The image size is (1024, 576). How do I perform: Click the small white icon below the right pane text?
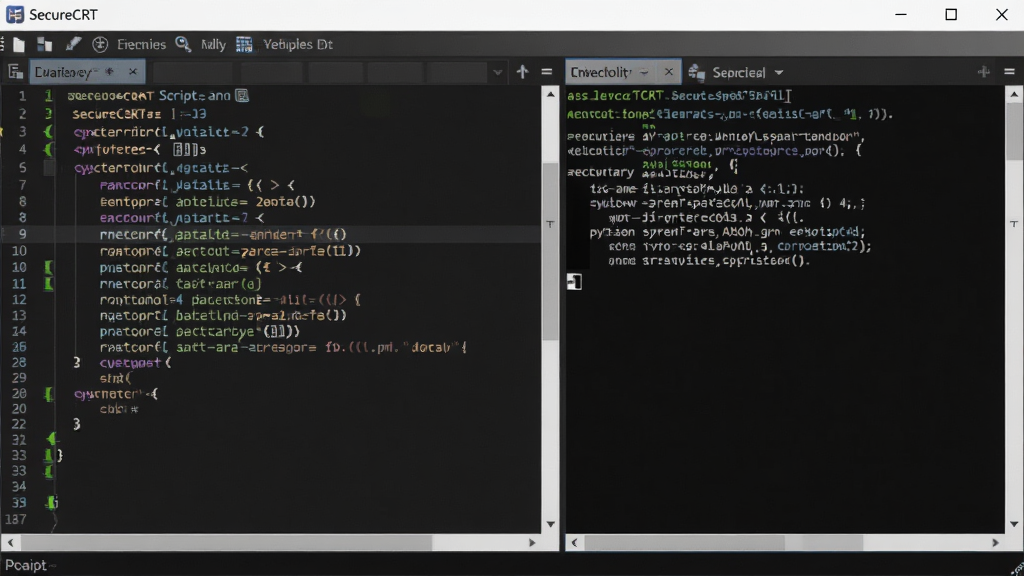tap(574, 281)
